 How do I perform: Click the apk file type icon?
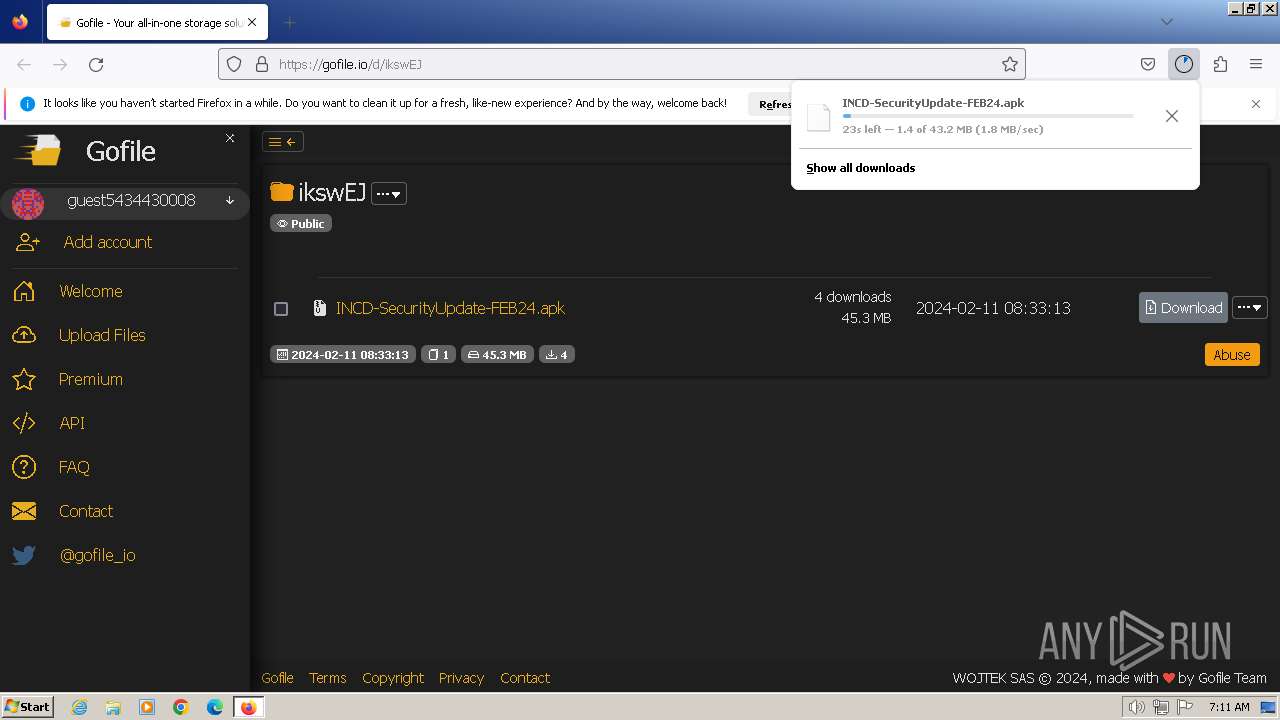(320, 308)
